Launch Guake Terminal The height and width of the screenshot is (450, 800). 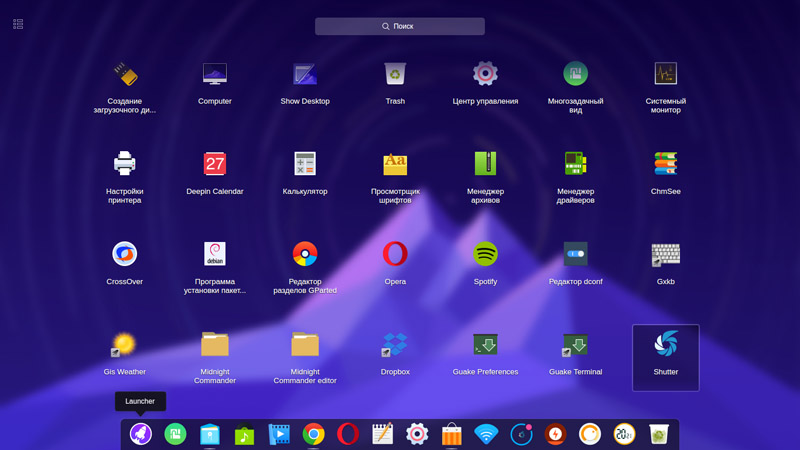(x=576, y=344)
